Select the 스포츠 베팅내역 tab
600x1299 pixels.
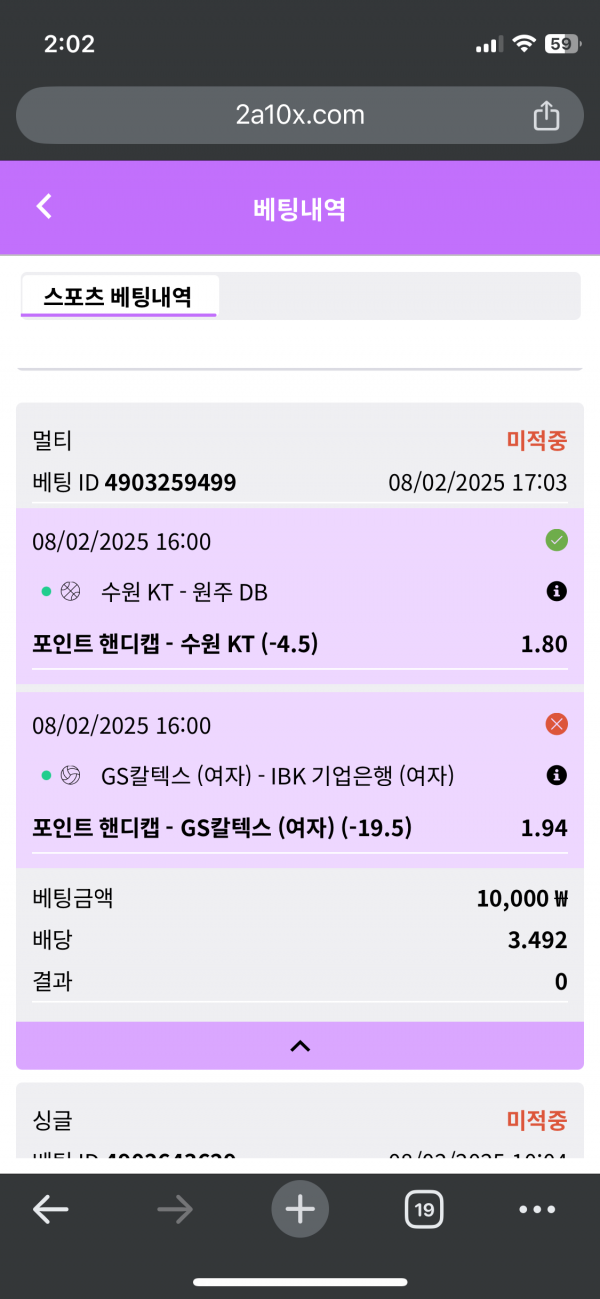pyautogui.click(x=118, y=296)
